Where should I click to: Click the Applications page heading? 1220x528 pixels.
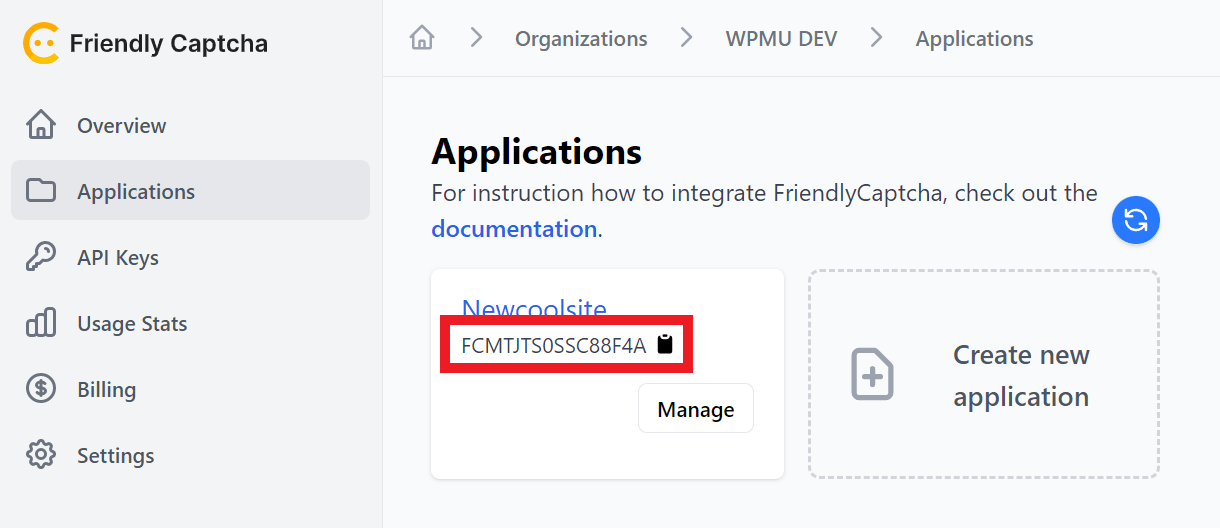[x=537, y=153]
